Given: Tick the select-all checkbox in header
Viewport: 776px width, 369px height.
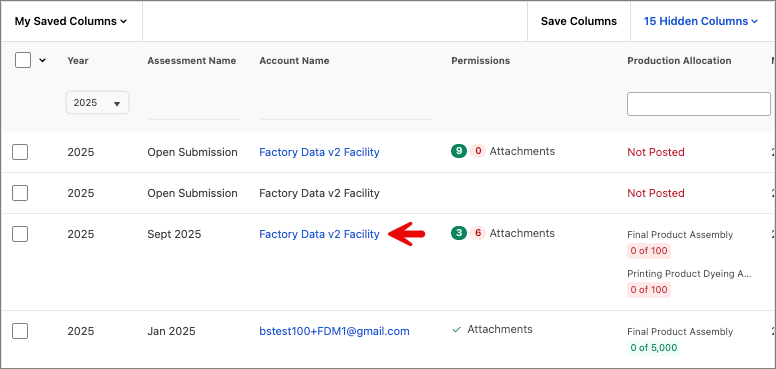Looking at the screenshot, I should coord(23,60).
